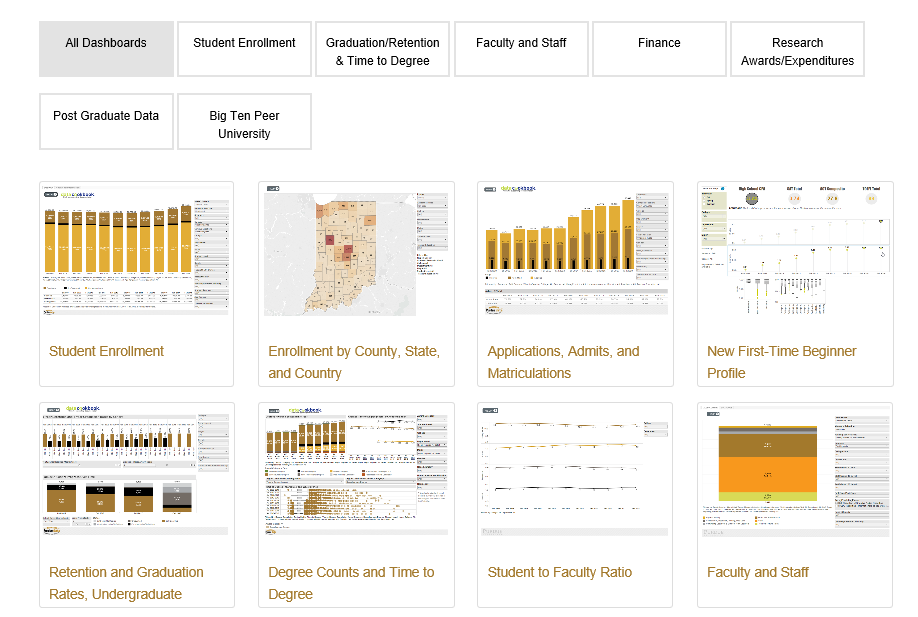Viewport: 918px width, 617px height.
Task: Click the Faculty and Staff stacked chart thumbnail
Action: 795,471
